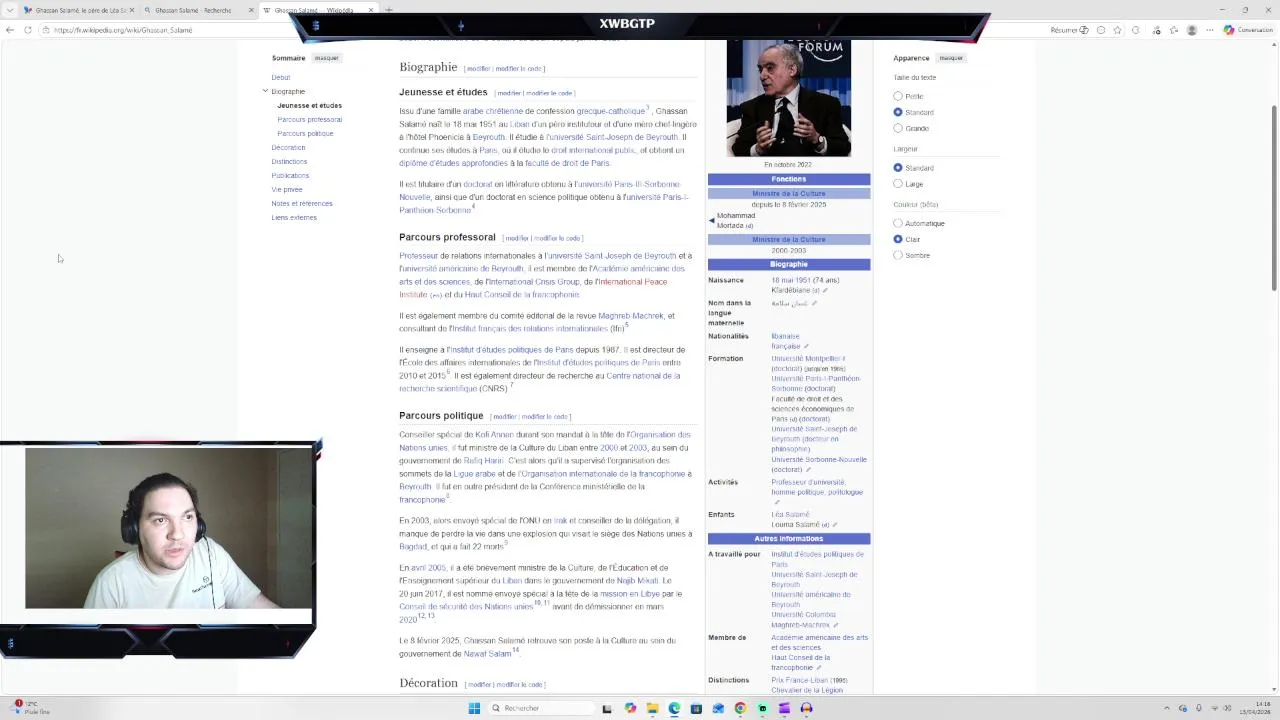
Task: Go to Distinctions in the table of contents
Action: point(289,161)
